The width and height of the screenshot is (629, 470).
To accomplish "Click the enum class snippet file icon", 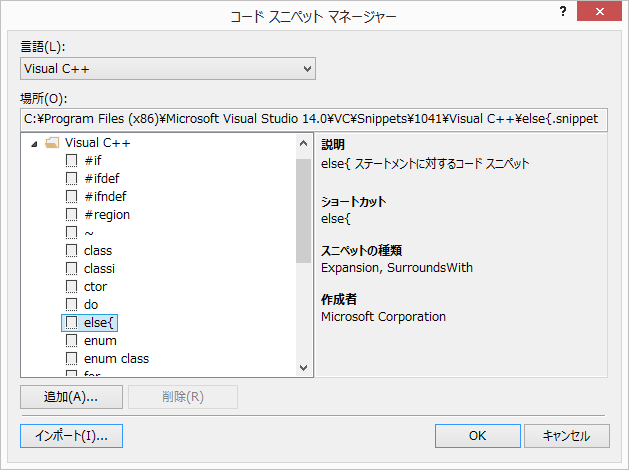I will pos(71,359).
